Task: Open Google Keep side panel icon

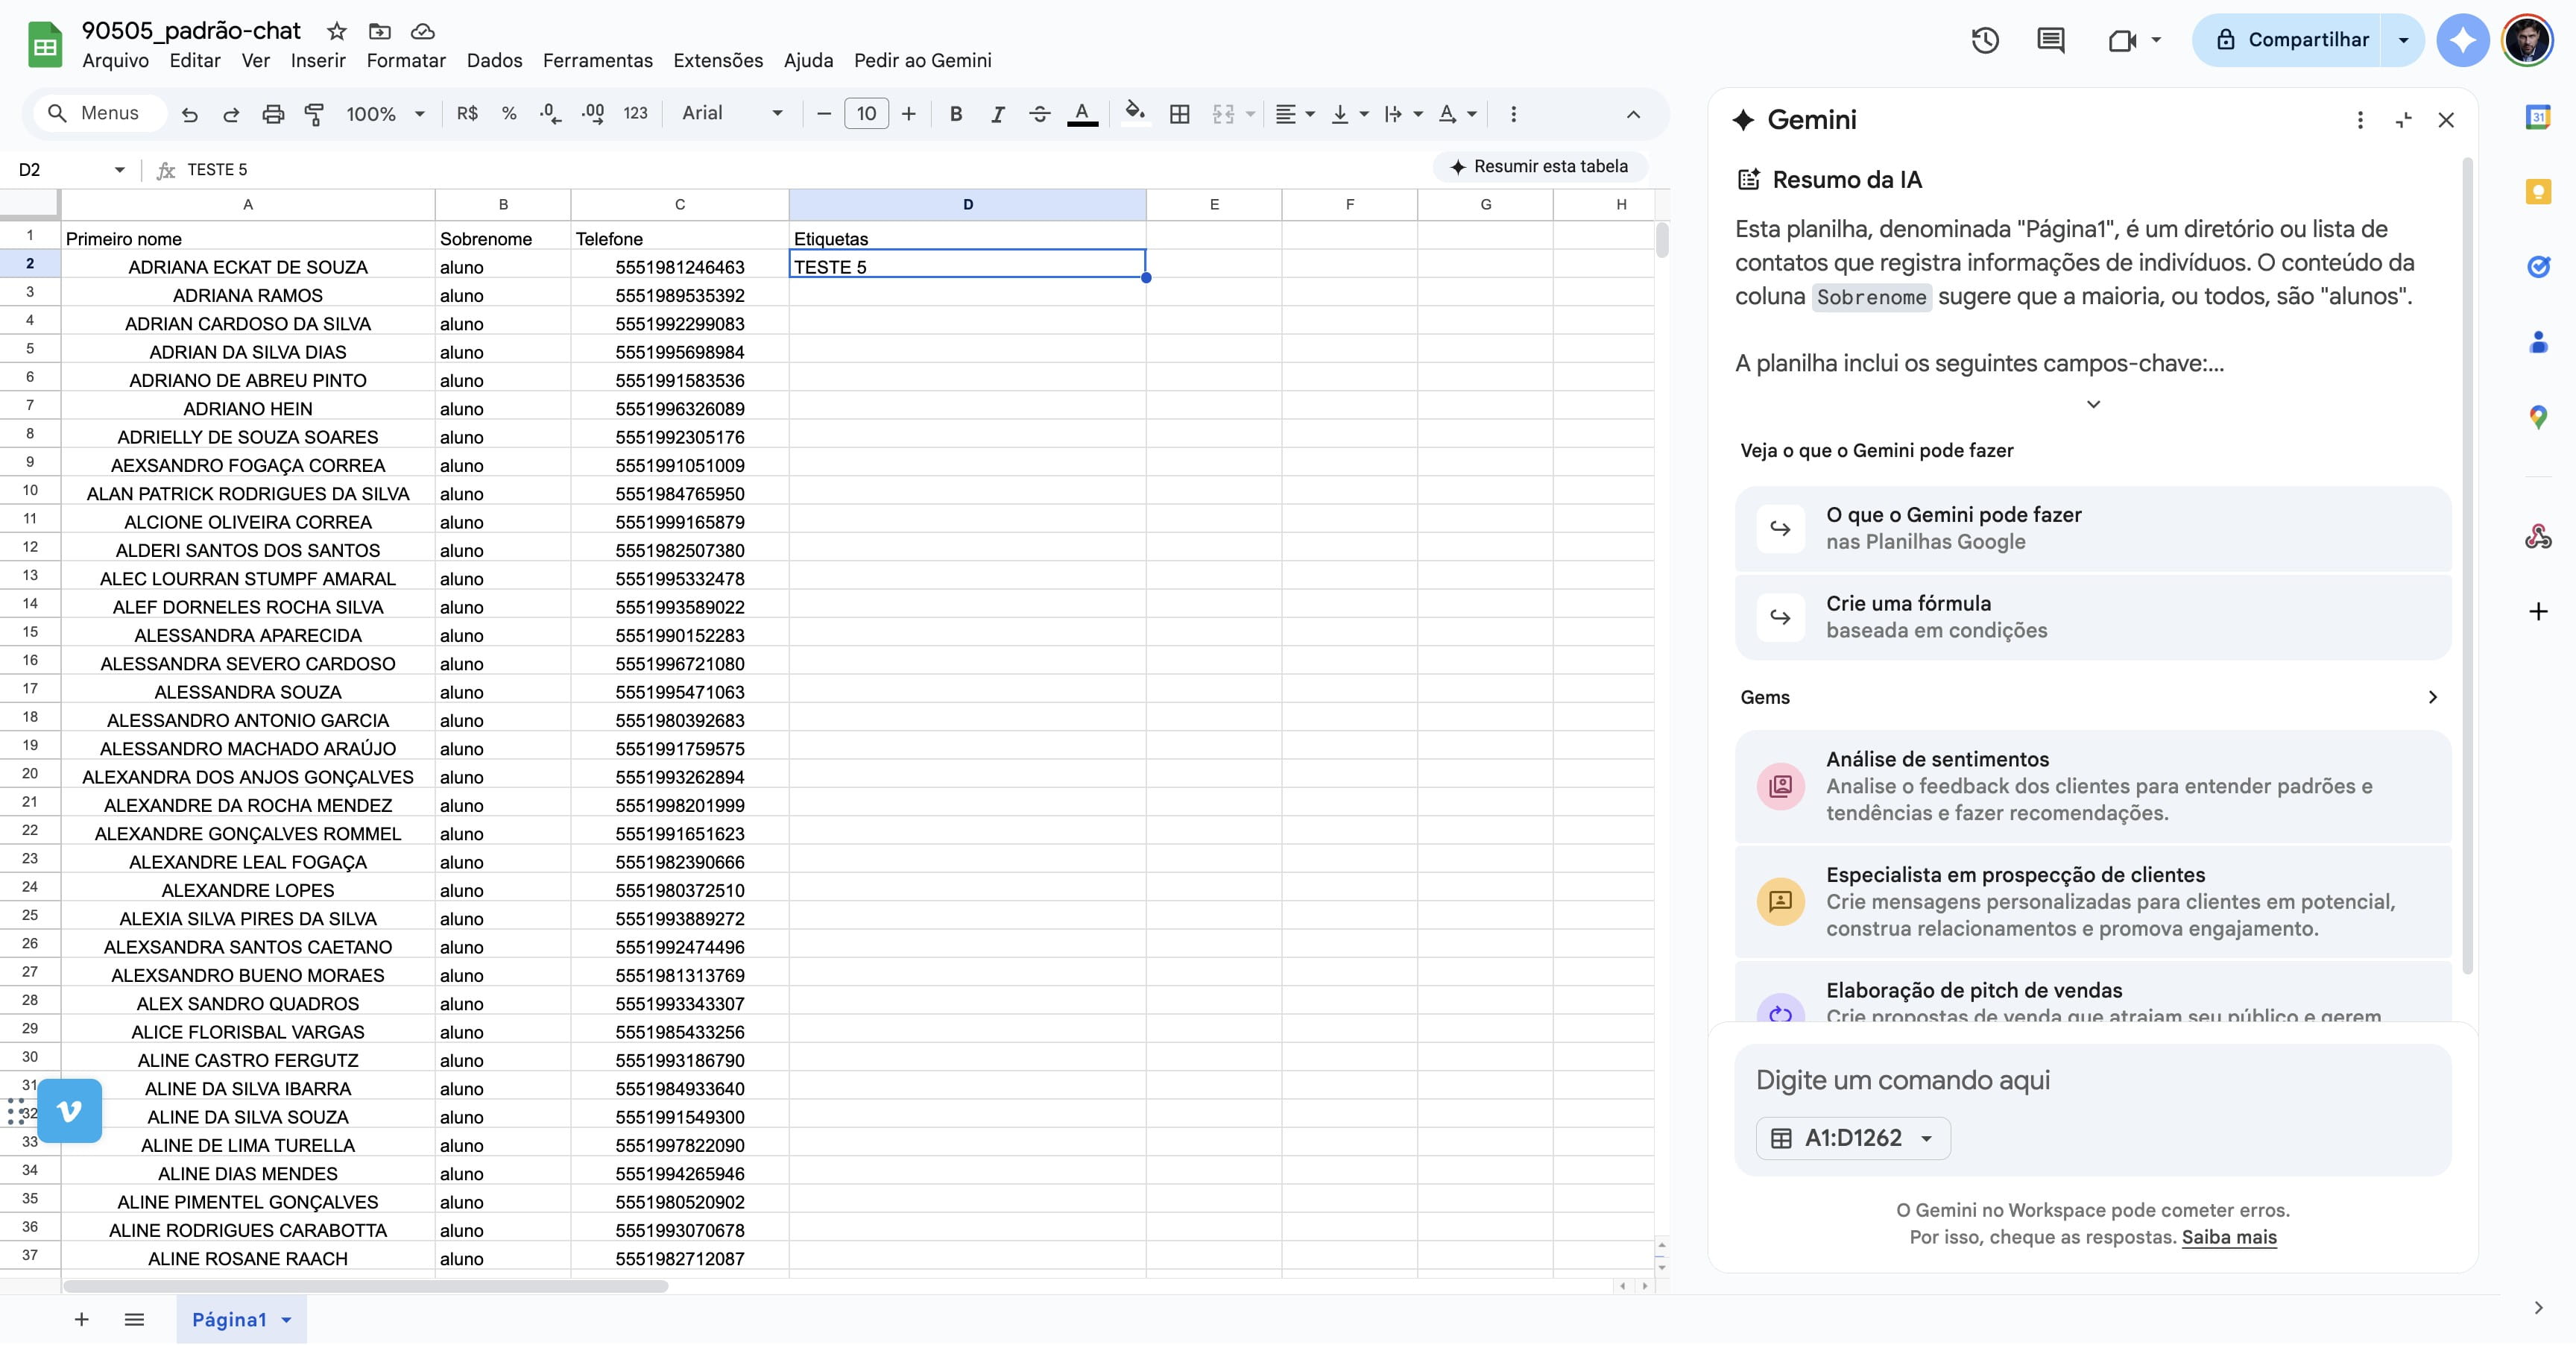Action: click(x=2538, y=191)
